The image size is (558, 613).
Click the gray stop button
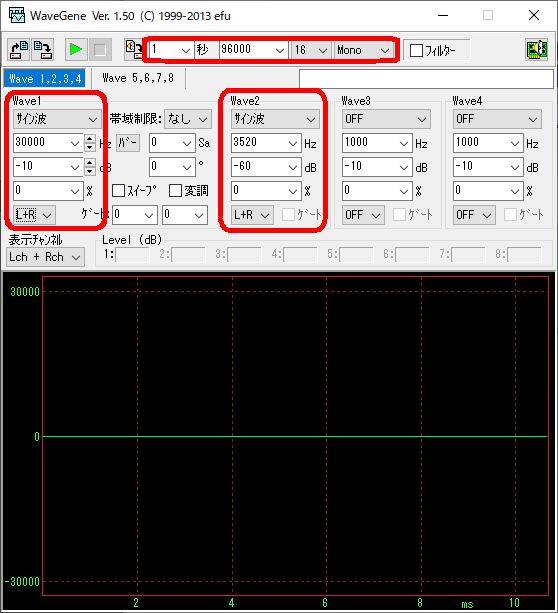tap(100, 50)
